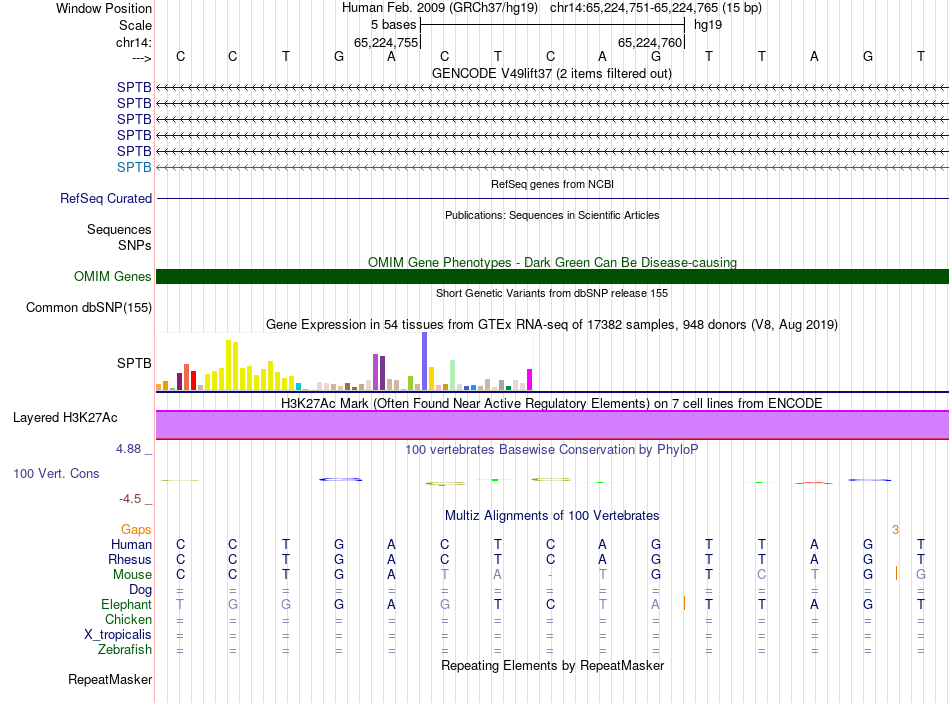Open the GTEx Gene Expression track title
950x703 pixels.
(552, 324)
